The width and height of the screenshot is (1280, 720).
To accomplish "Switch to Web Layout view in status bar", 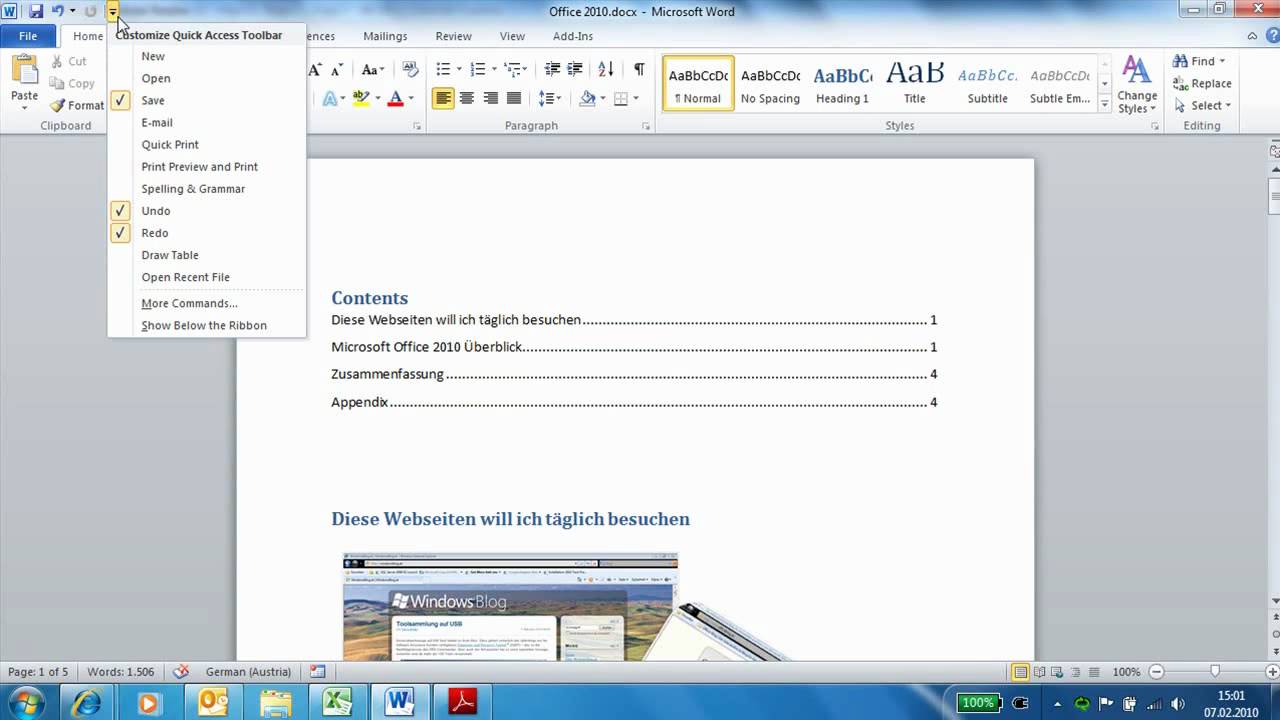I will pyautogui.click(x=1058, y=672).
